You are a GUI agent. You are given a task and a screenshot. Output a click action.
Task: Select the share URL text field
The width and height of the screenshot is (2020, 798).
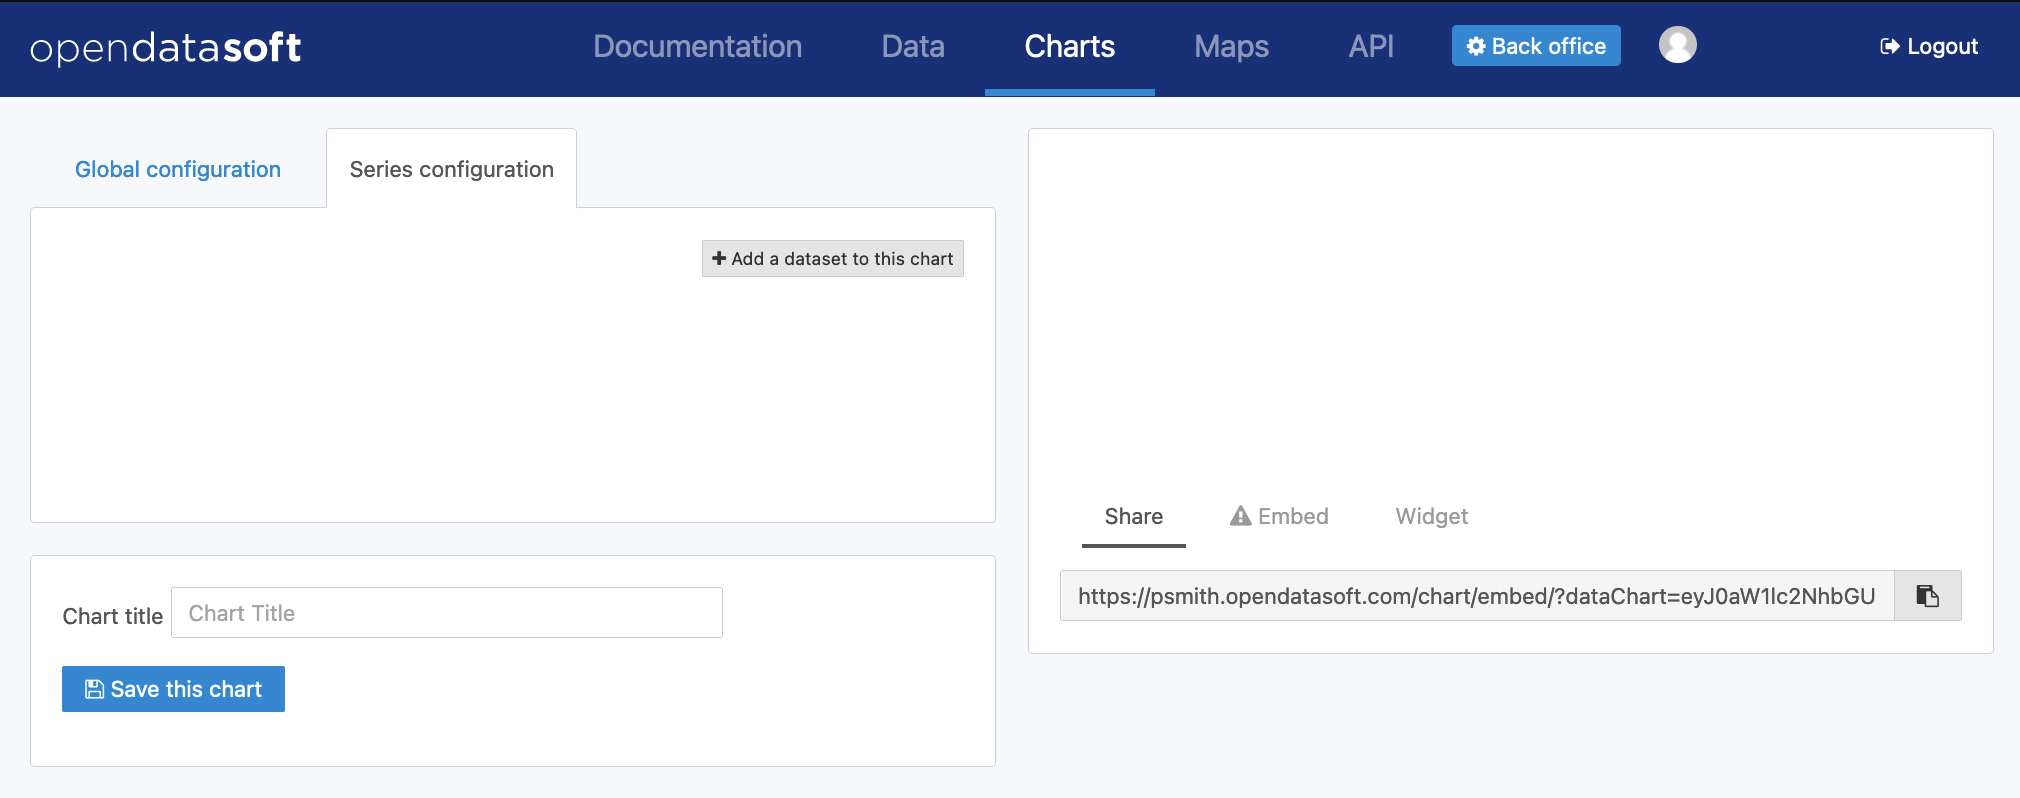pyautogui.click(x=1476, y=596)
